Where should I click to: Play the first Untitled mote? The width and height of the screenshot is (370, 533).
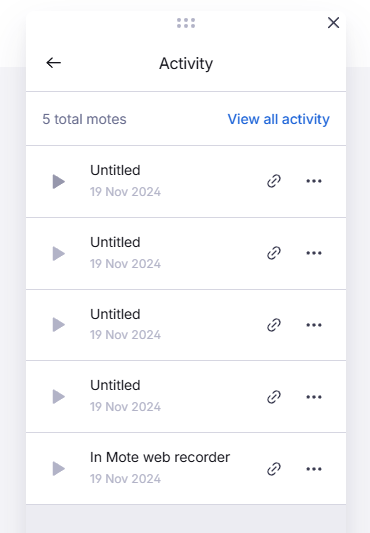(58, 182)
